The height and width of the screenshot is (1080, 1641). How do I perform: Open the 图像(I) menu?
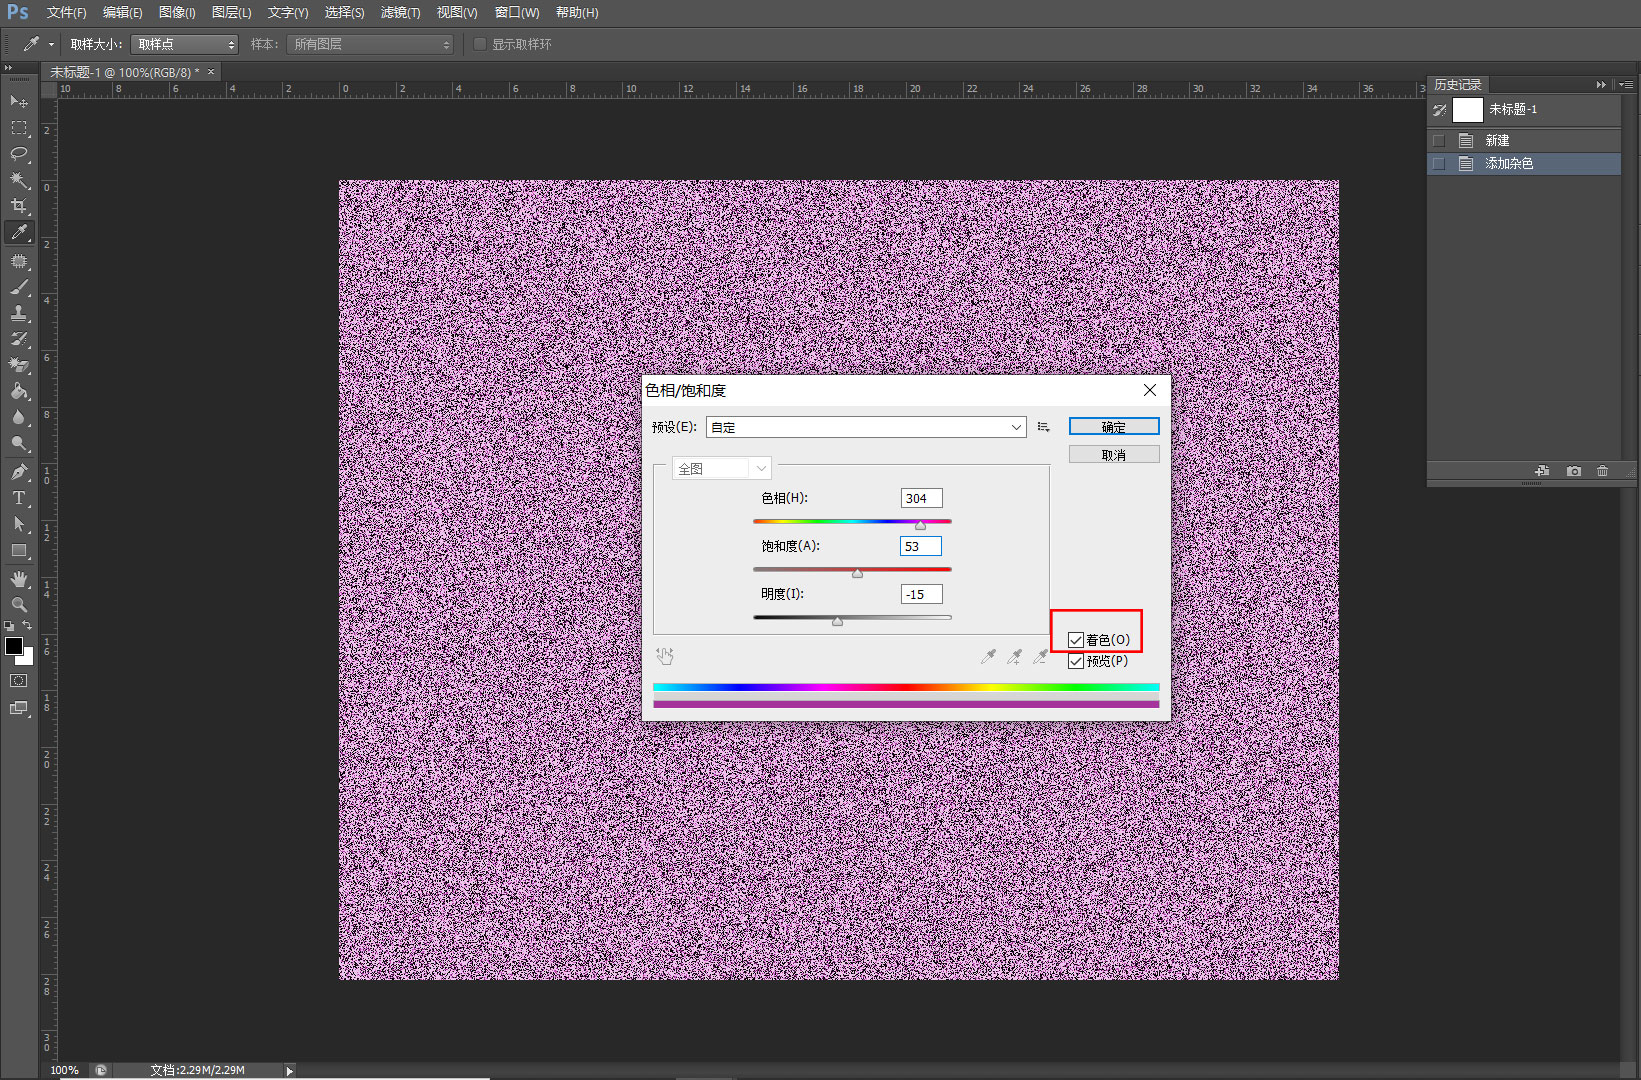tap(177, 13)
